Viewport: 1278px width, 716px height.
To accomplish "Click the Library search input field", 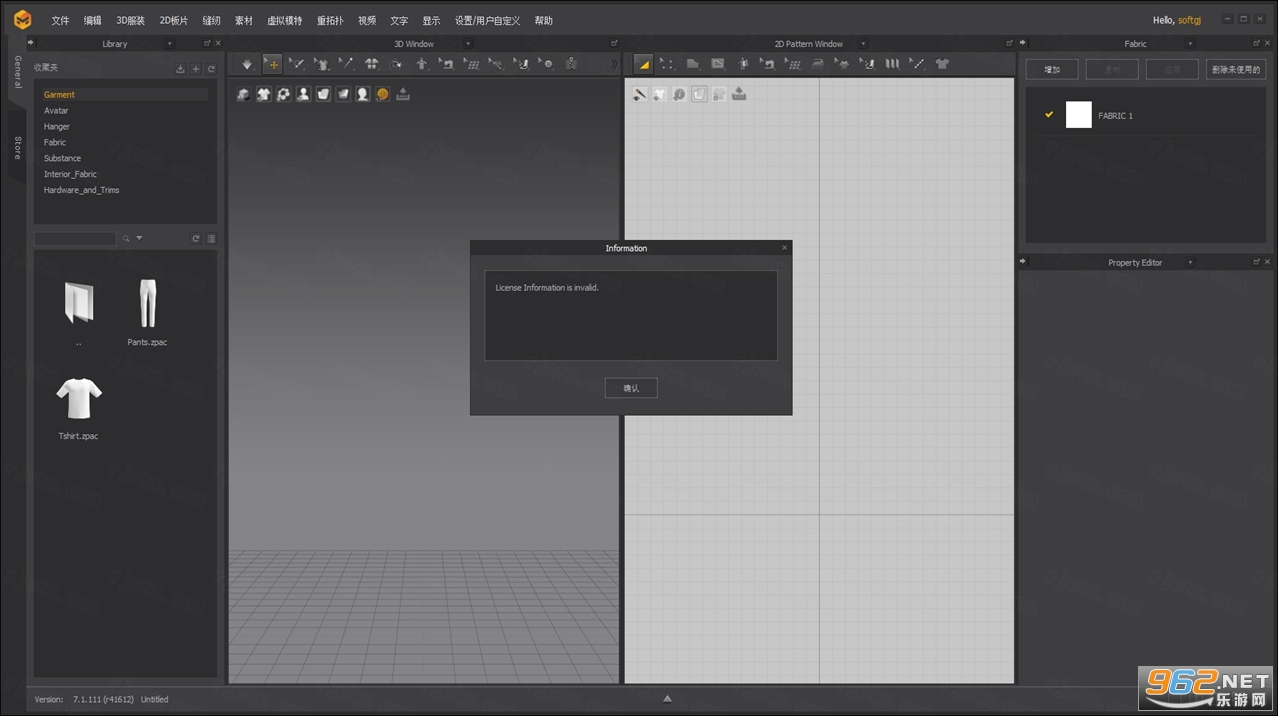I will pos(75,239).
